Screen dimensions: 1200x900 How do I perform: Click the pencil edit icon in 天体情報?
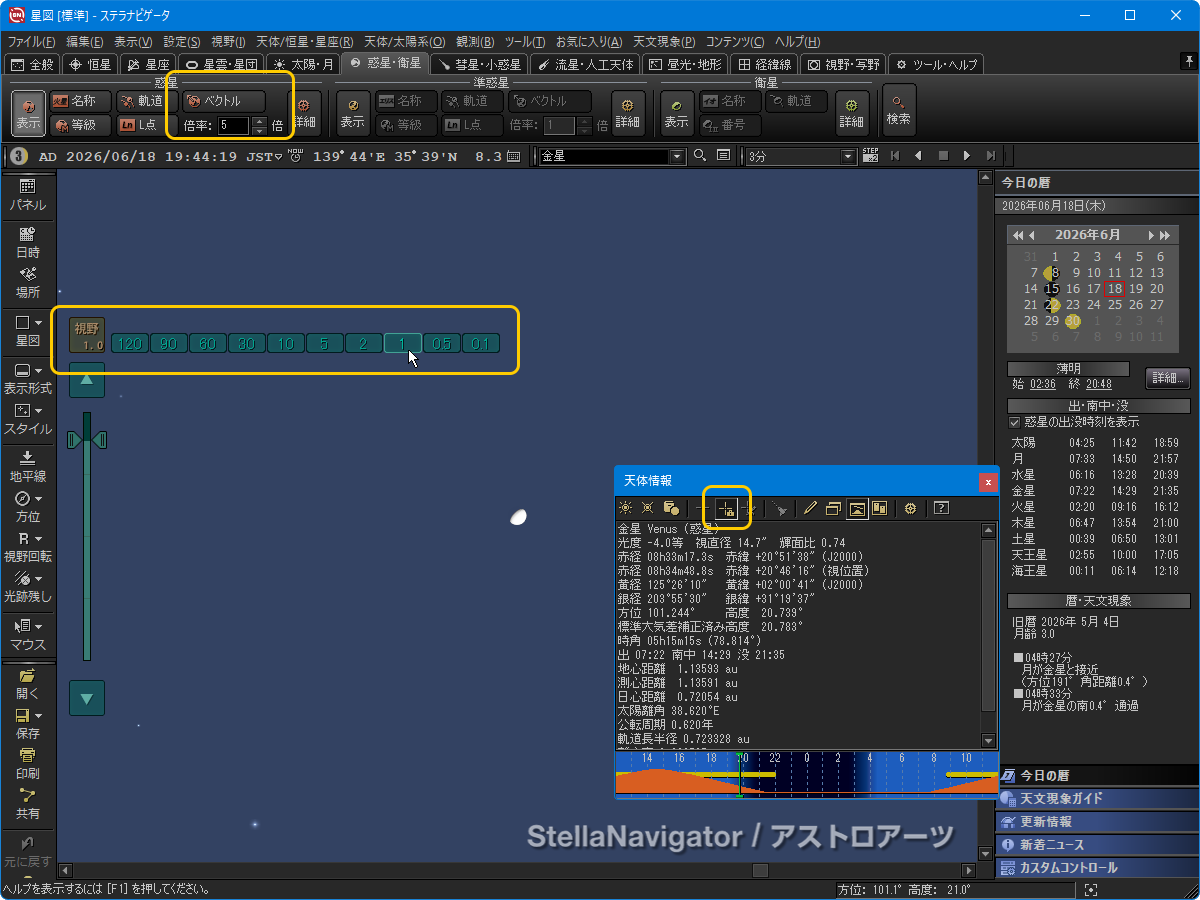click(x=810, y=509)
